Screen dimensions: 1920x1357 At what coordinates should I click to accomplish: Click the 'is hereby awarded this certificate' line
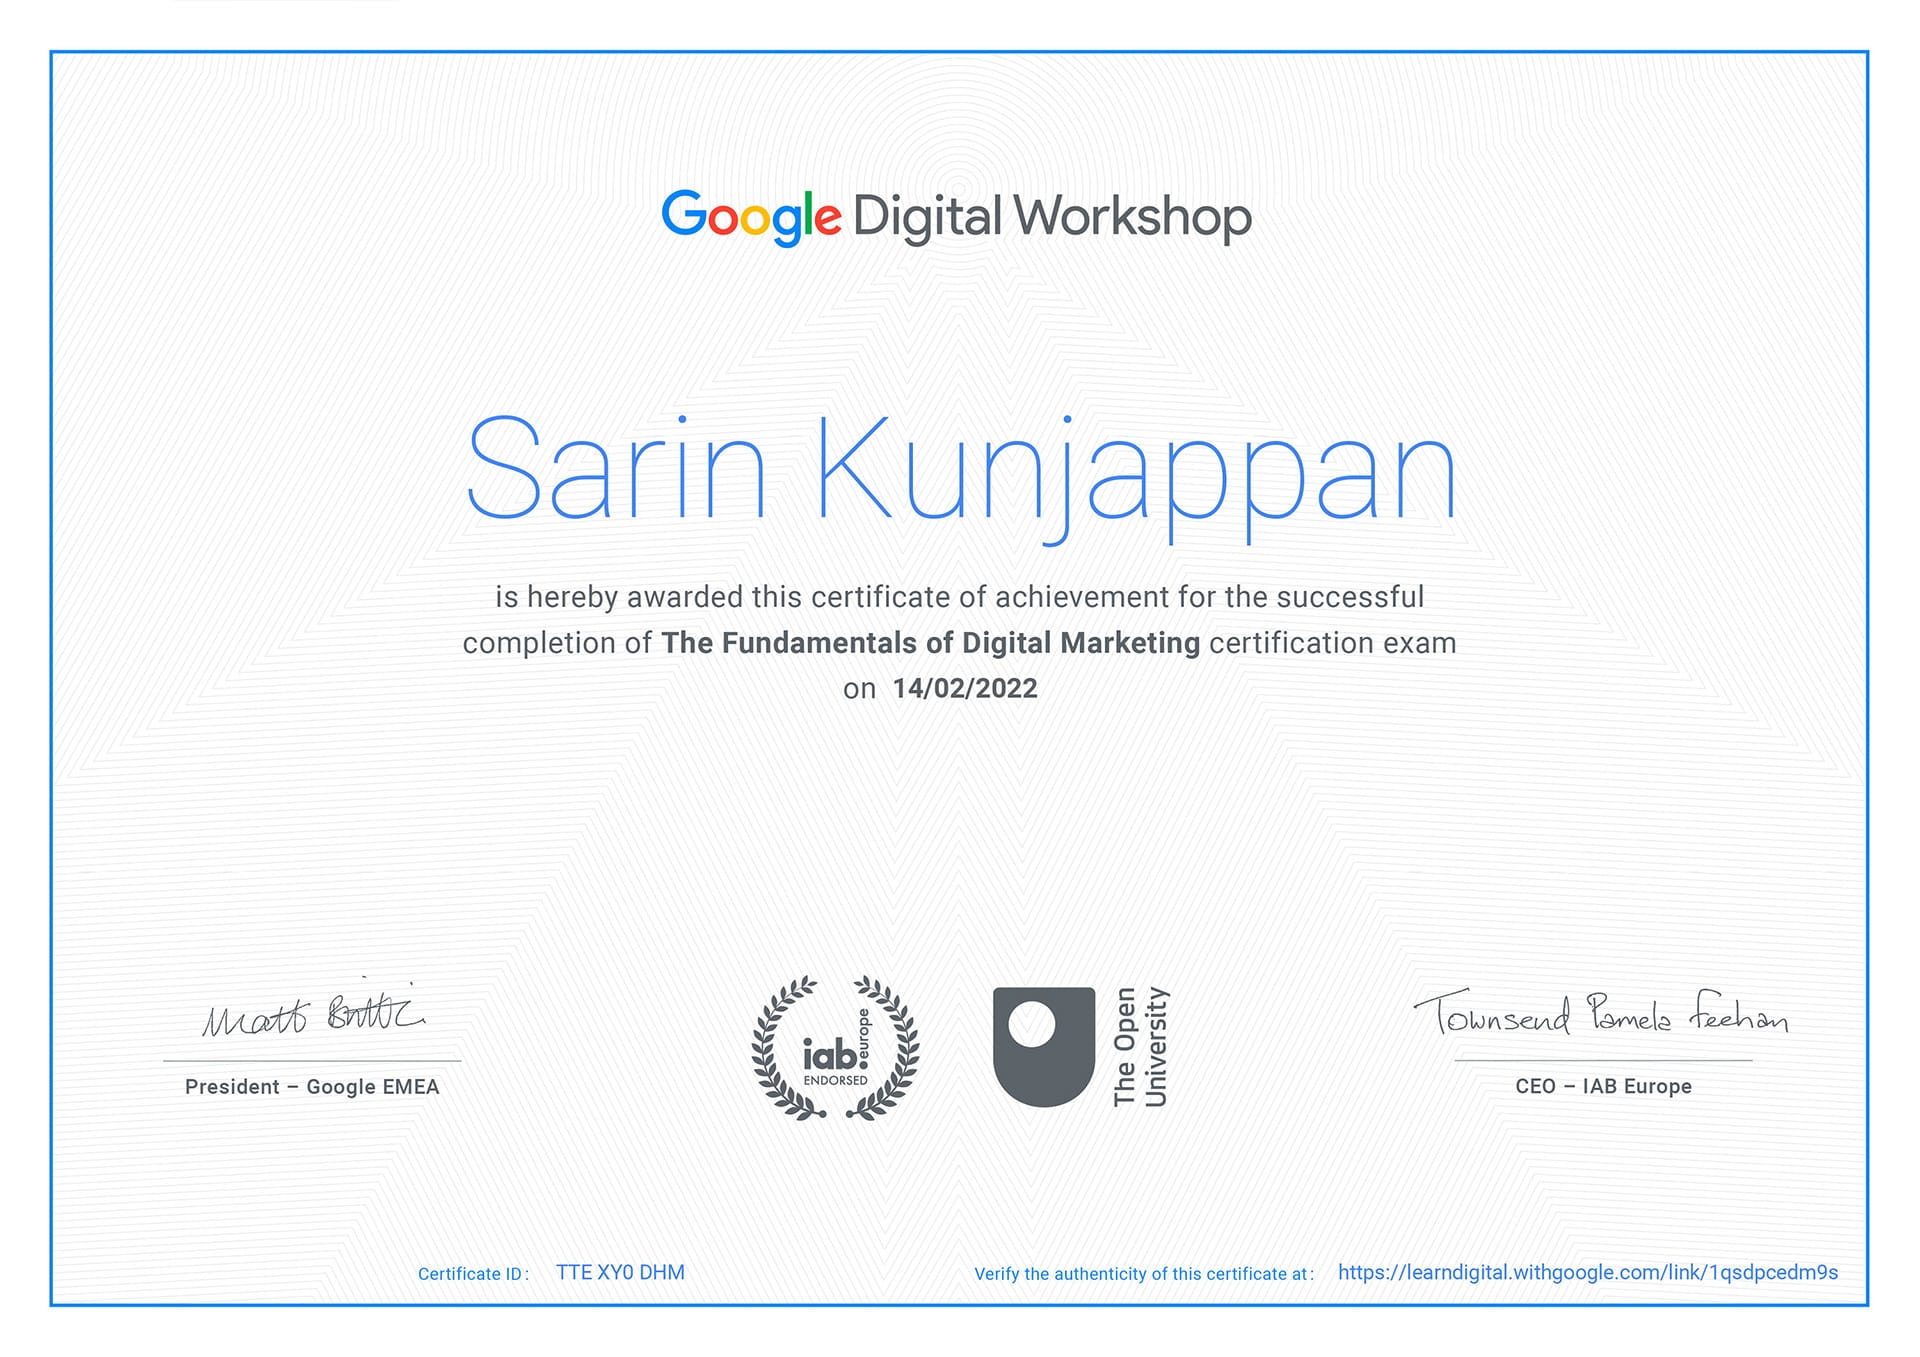(x=959, y=597)
